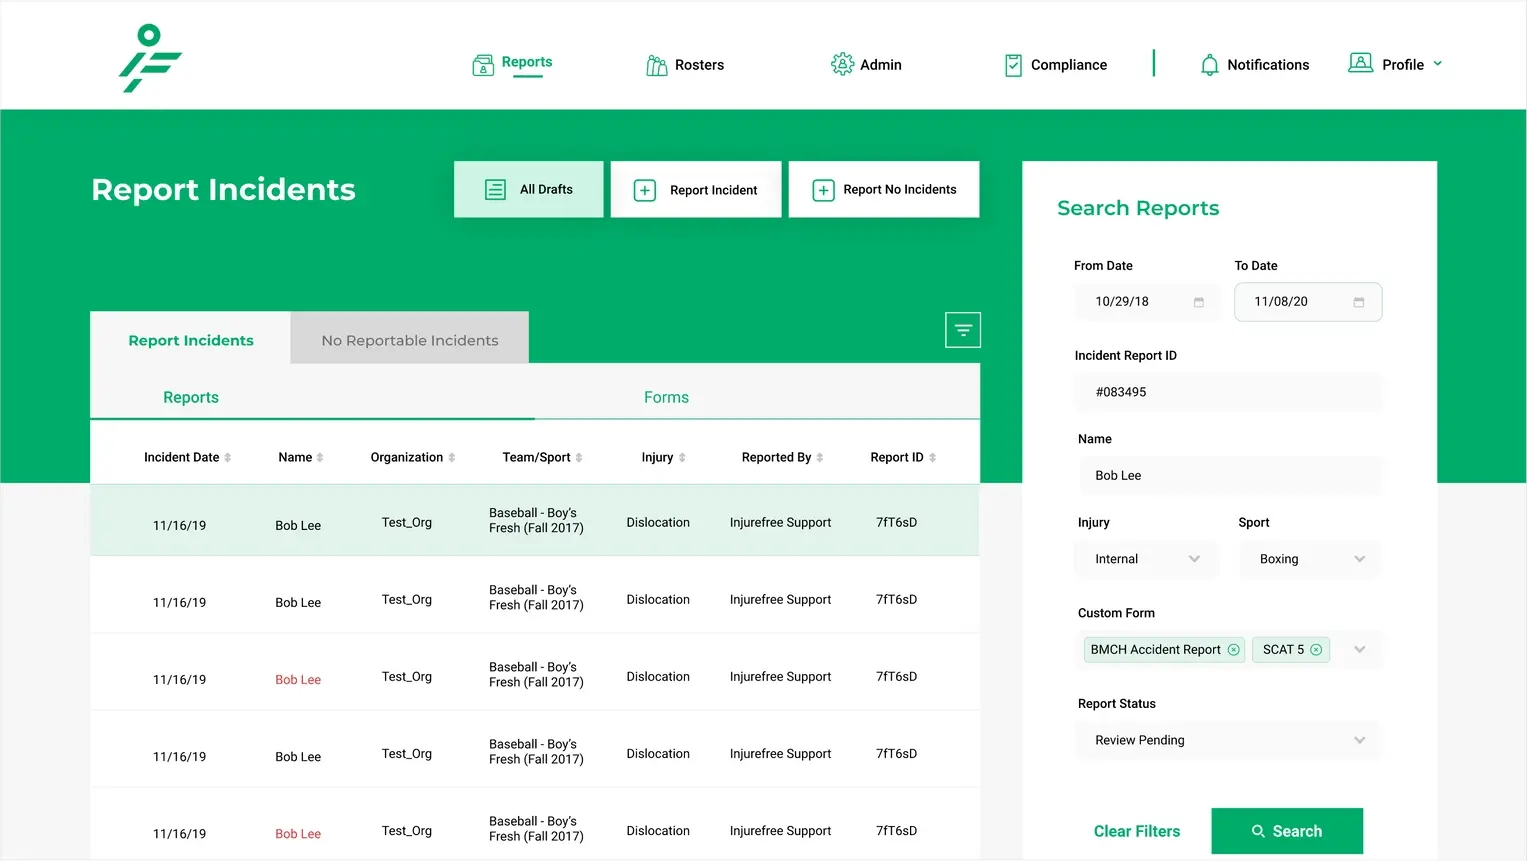The width and height of the screenshot is (1529, 861).
Task: Click the filter icon above the table
Action: point(962,330)
